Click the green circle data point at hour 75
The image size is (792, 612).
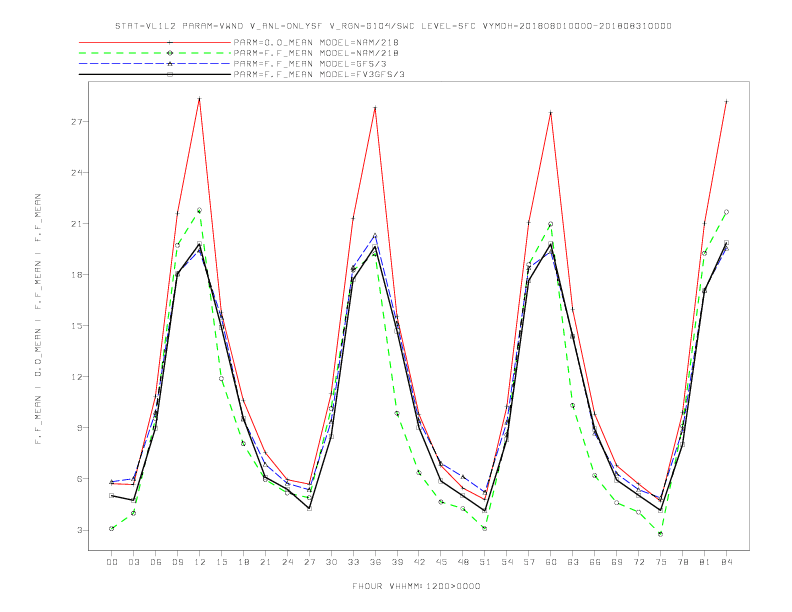661,534
